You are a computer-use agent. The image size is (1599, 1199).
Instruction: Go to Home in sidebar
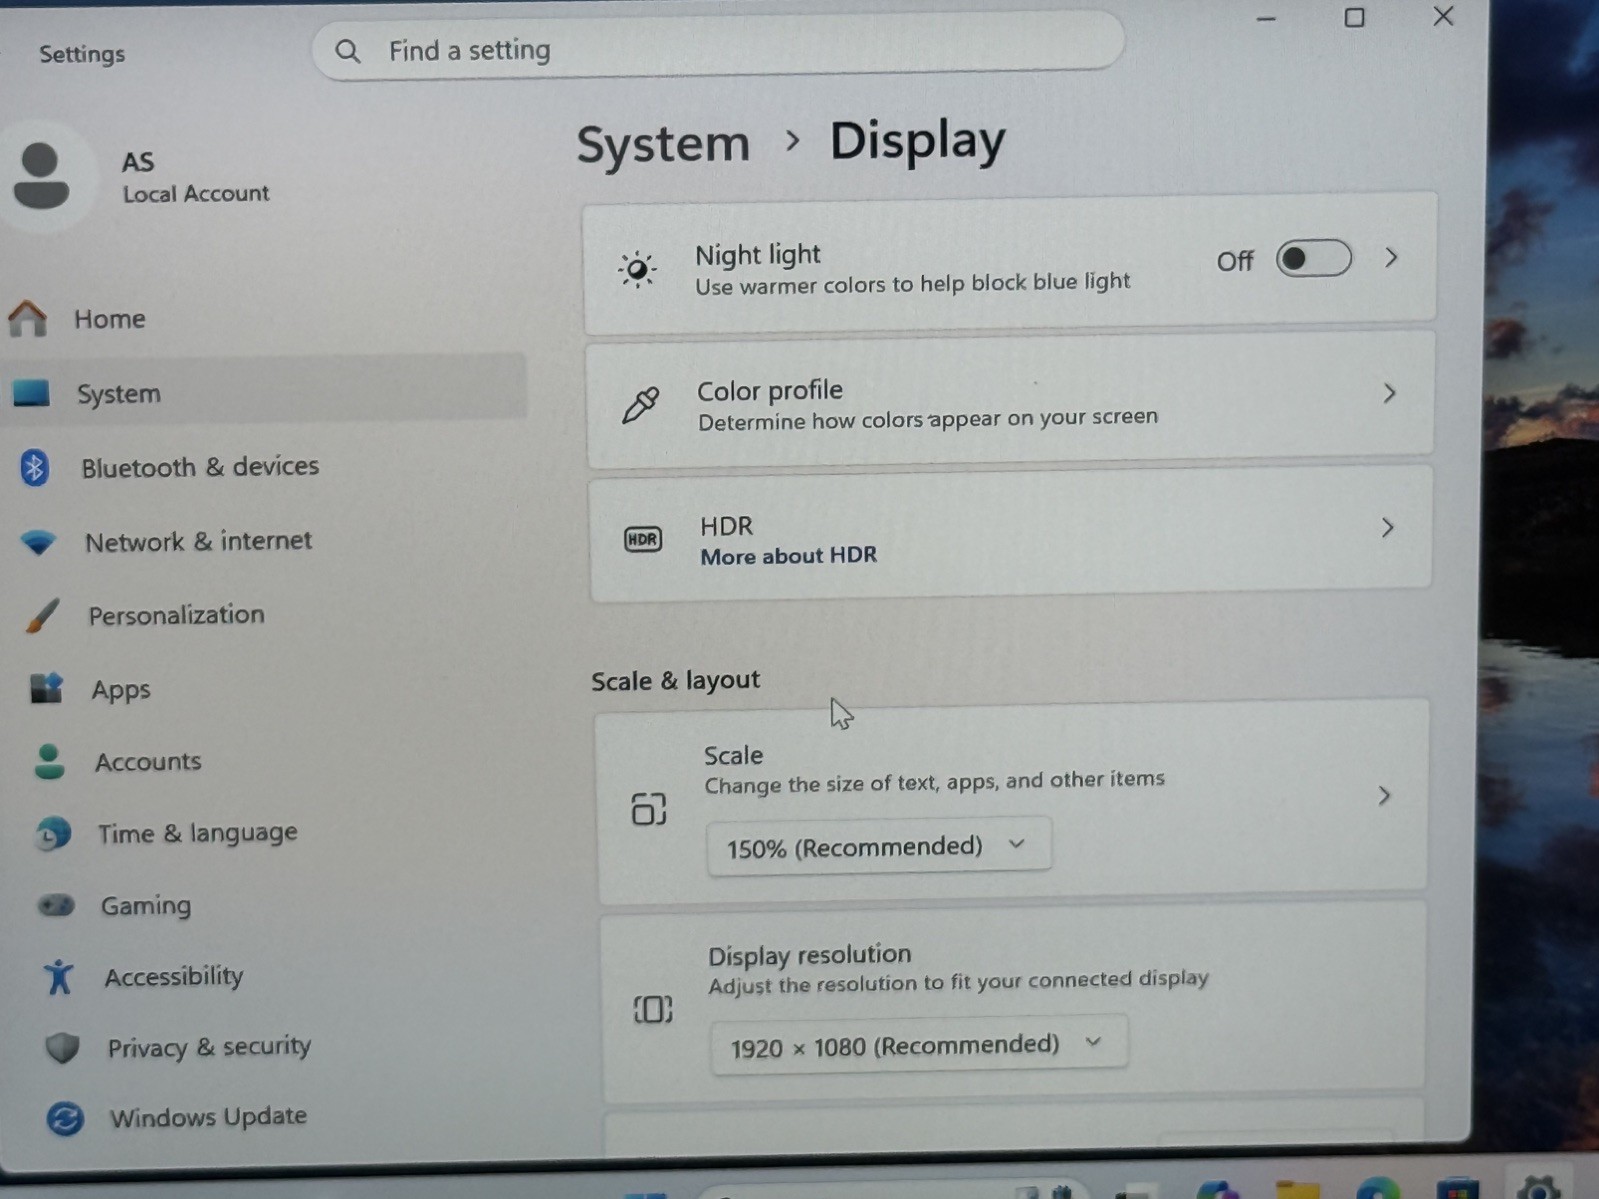coord(110,319)
